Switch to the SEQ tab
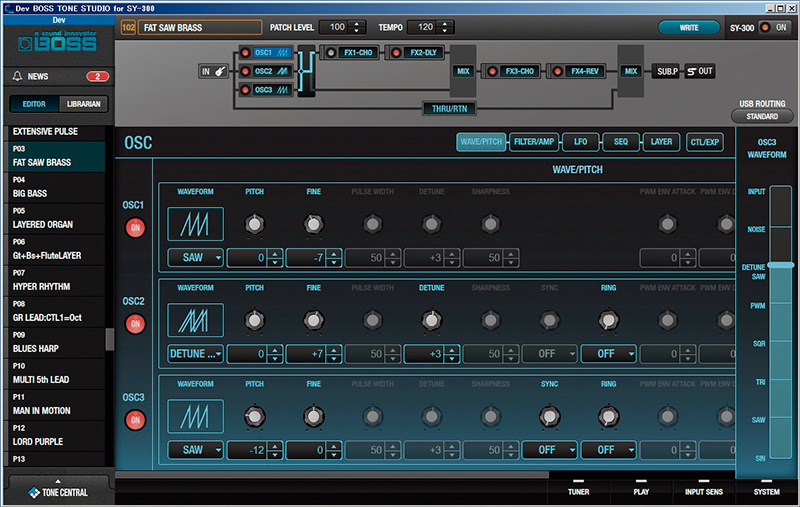 pyautogui.click(x=620, y=142)
